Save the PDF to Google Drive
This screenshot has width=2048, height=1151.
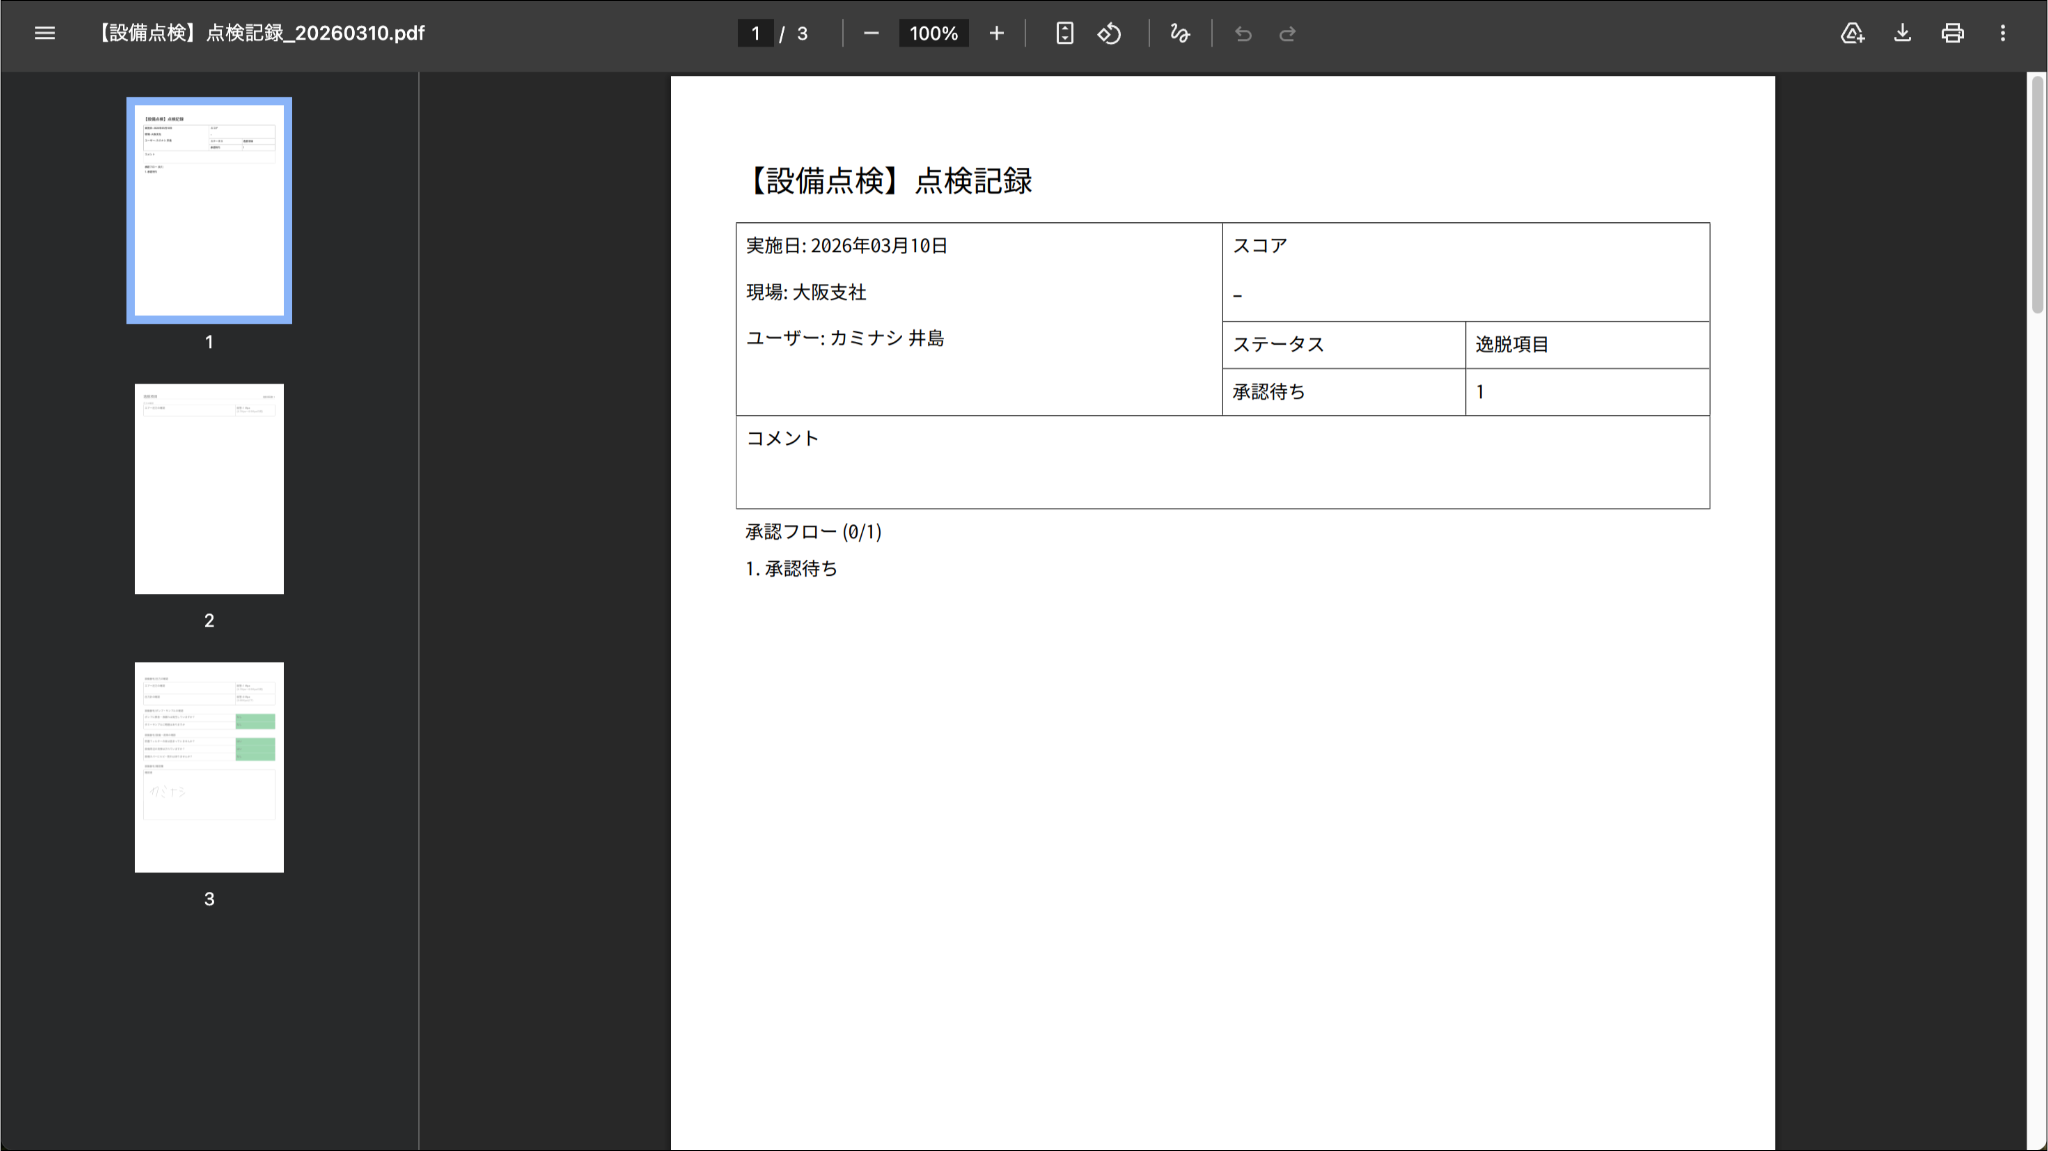pos(1852,33)
